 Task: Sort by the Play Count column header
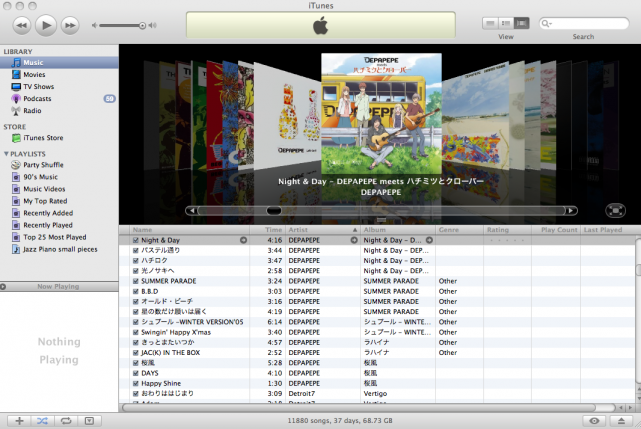point(556,230)
